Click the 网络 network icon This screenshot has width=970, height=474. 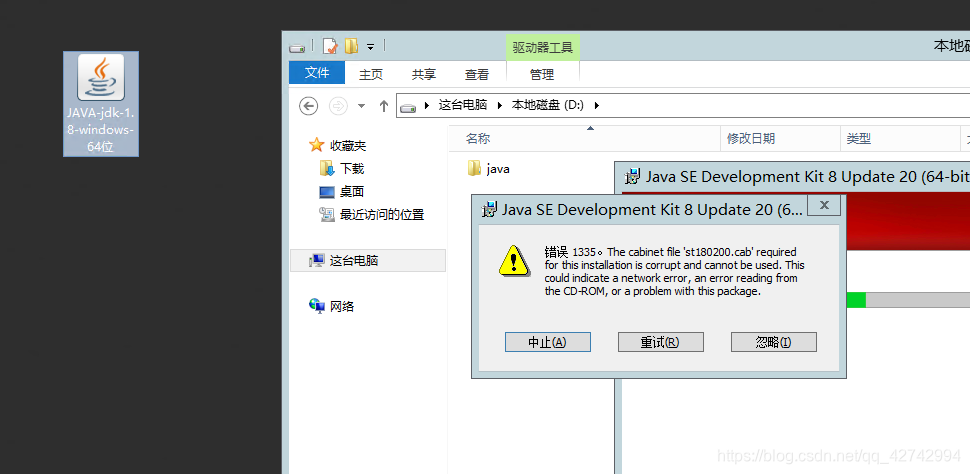(x=317, y=306)
